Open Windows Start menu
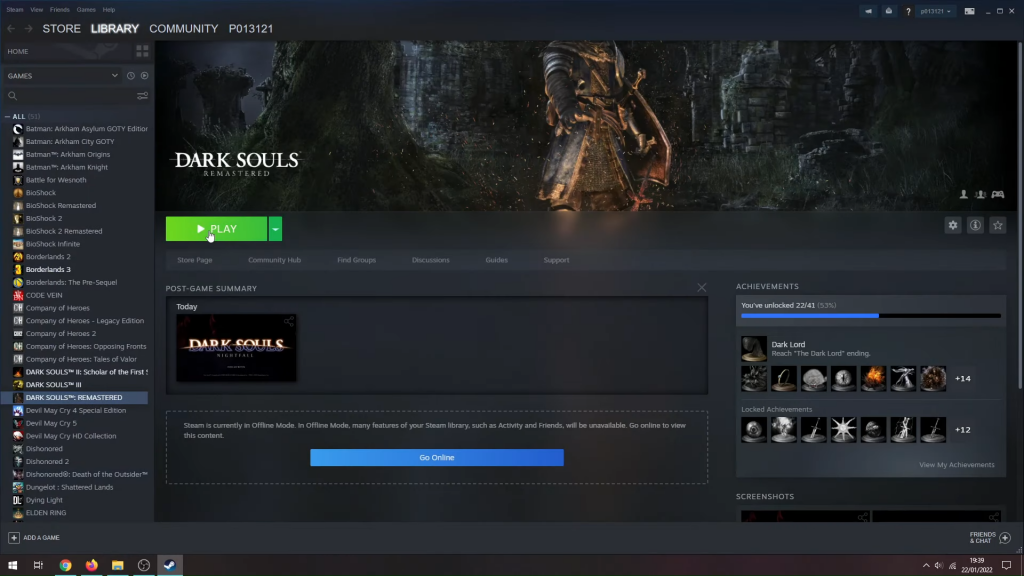1024x576 pixels. [12, 565]
